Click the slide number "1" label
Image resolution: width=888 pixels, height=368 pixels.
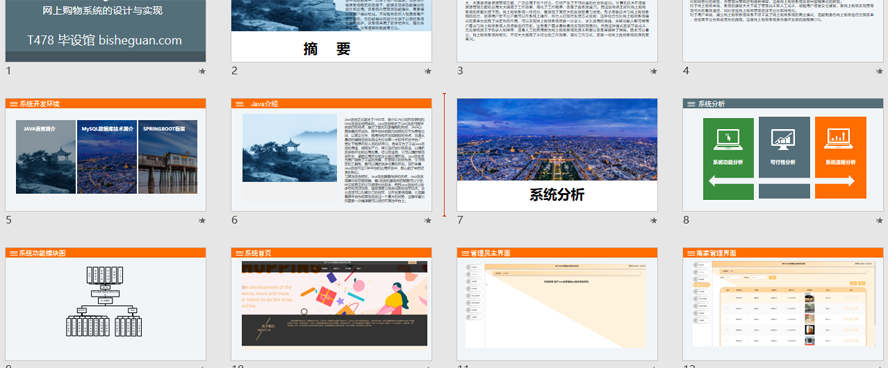(x=8, y=71)
